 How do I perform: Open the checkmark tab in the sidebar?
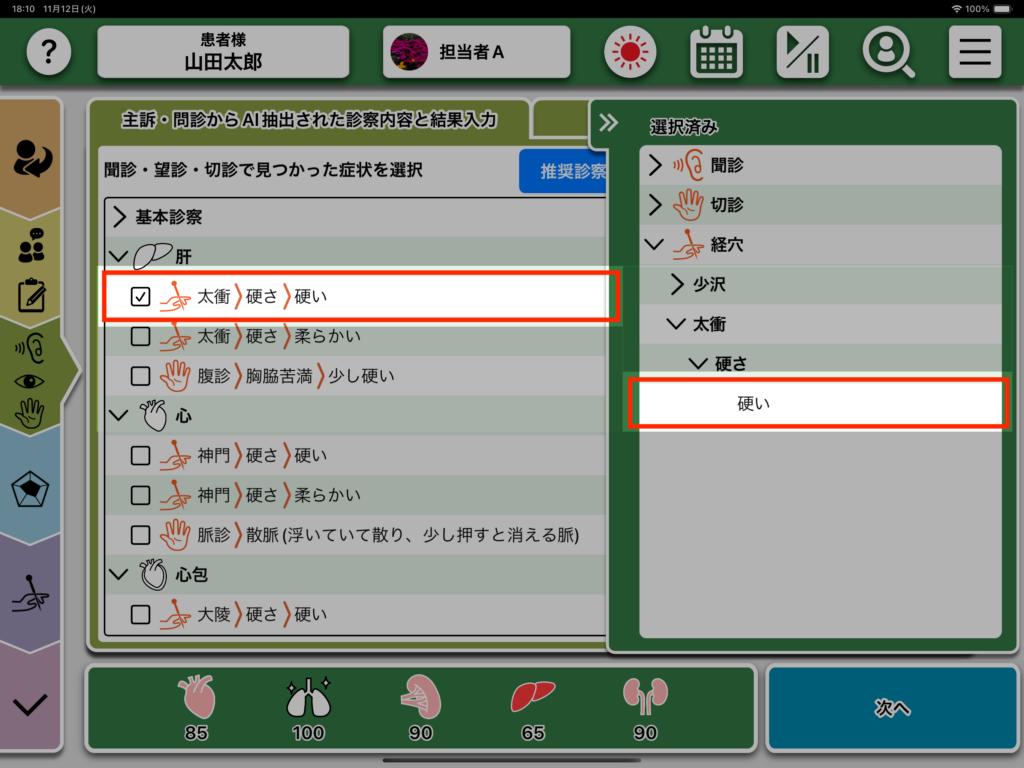pos(30,705)
